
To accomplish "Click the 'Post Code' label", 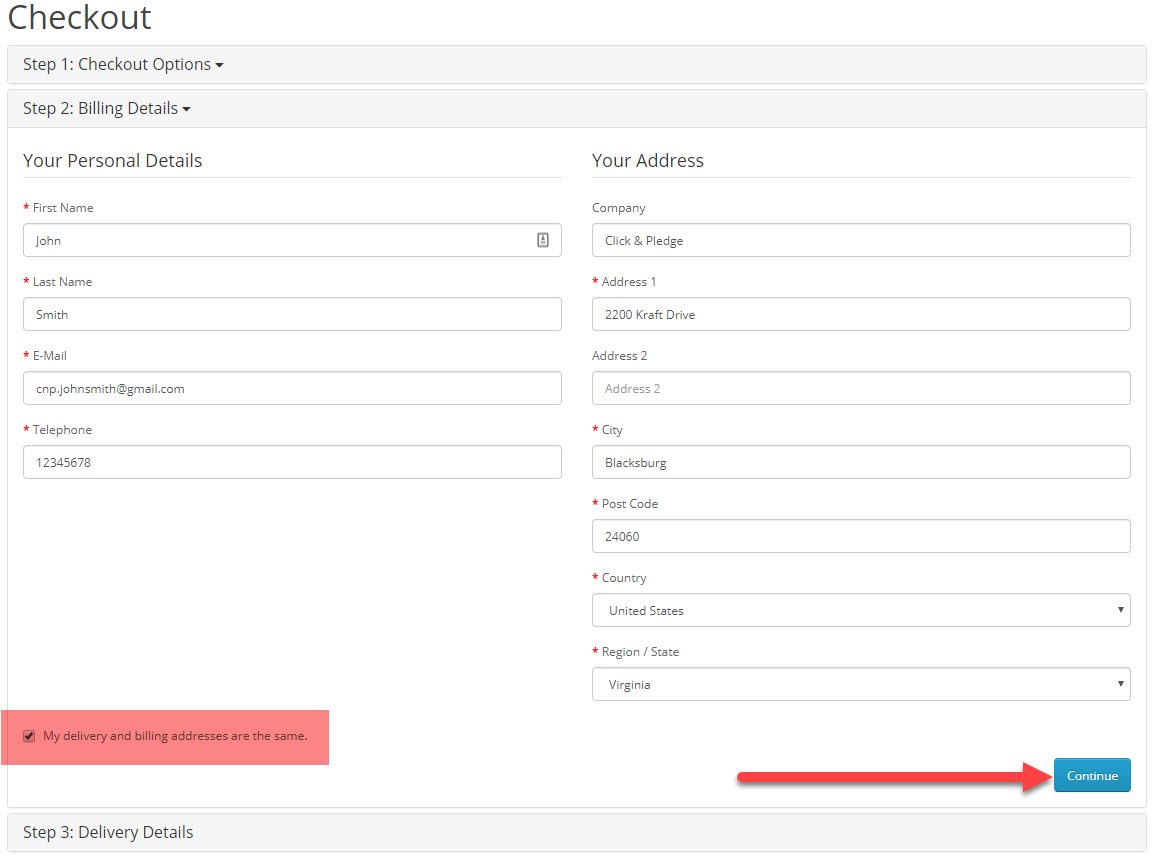I will click(x=630, y=503).
